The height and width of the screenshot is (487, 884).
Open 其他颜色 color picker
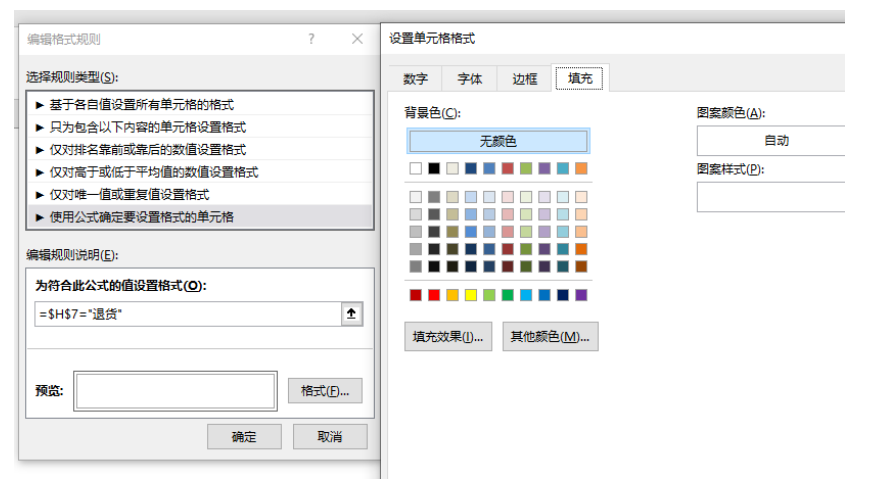pyautogui.click(x=550, y=337)
